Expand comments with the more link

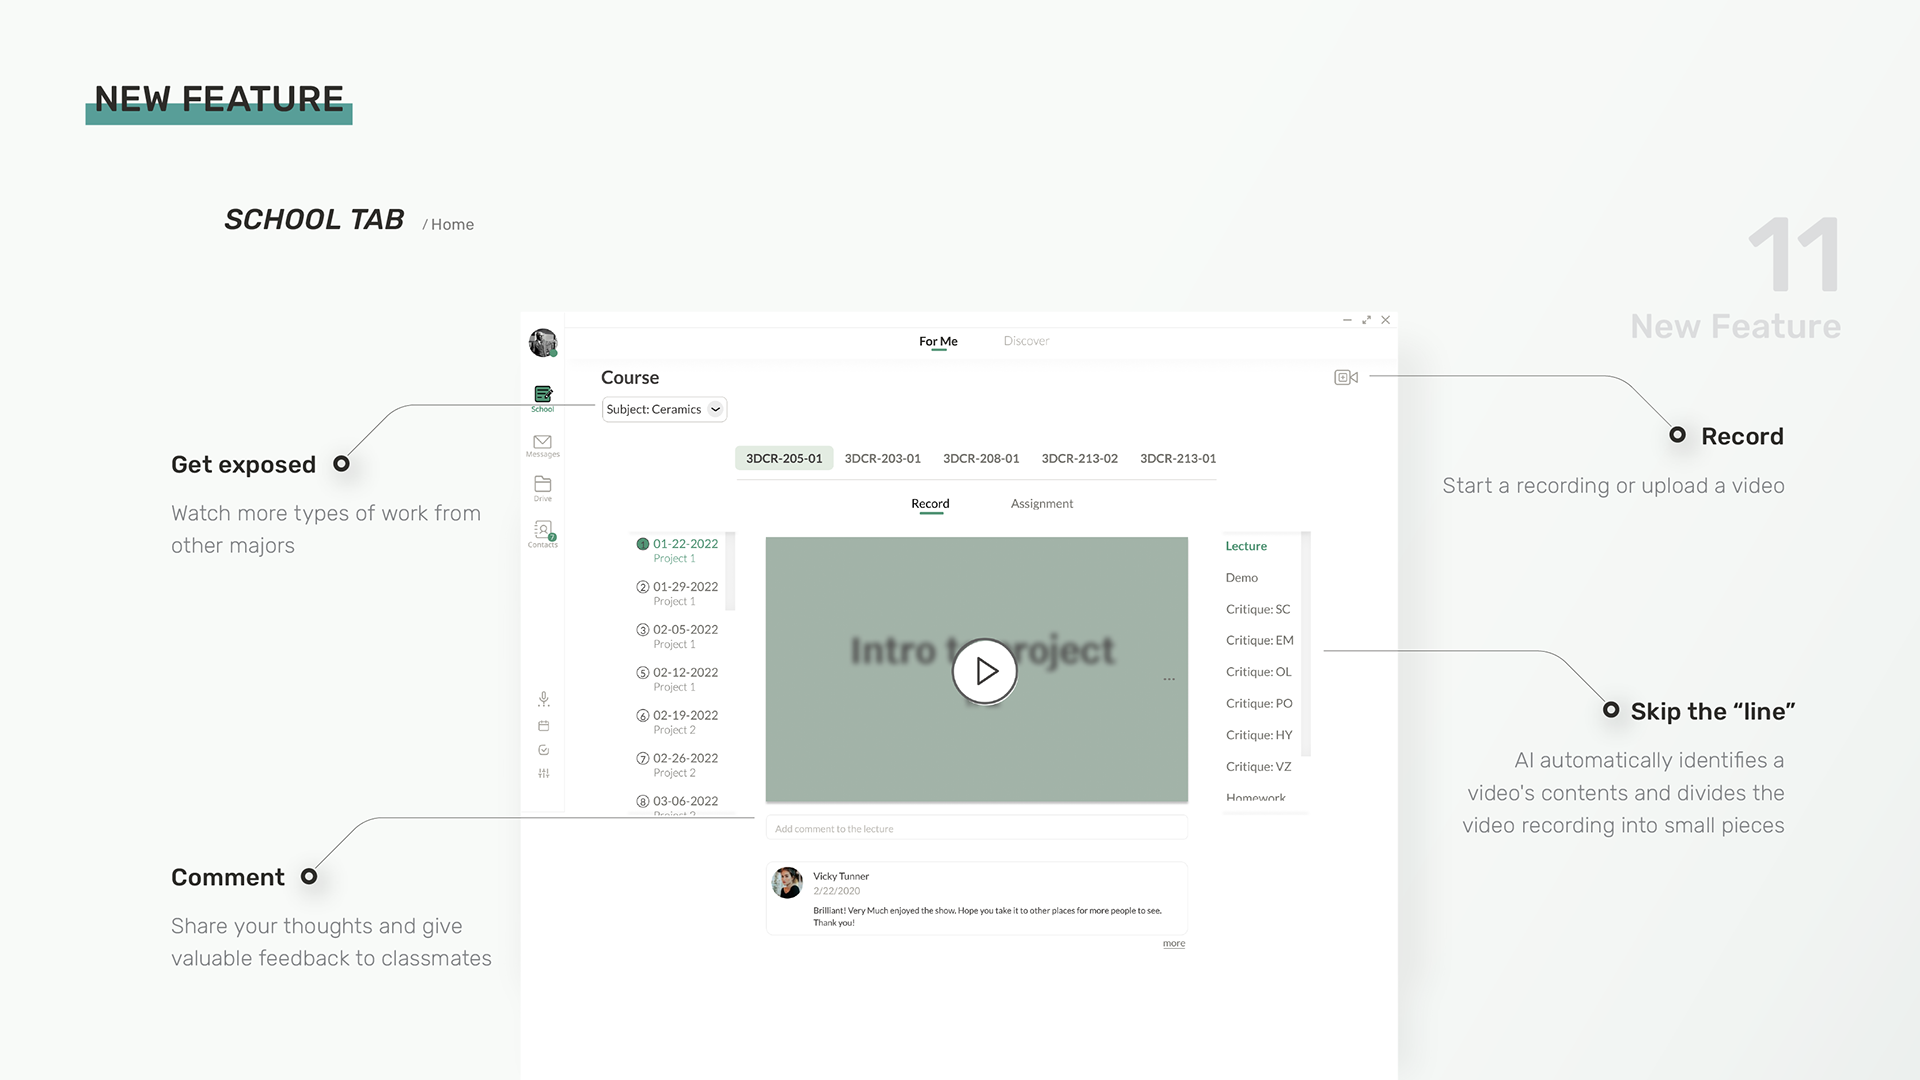pyautogui.click(x=1174, y=943)
